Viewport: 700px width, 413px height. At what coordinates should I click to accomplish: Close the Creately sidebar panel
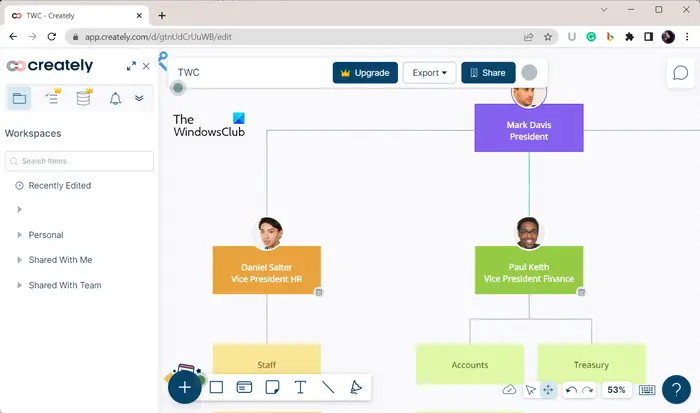(x=146, y=66)
